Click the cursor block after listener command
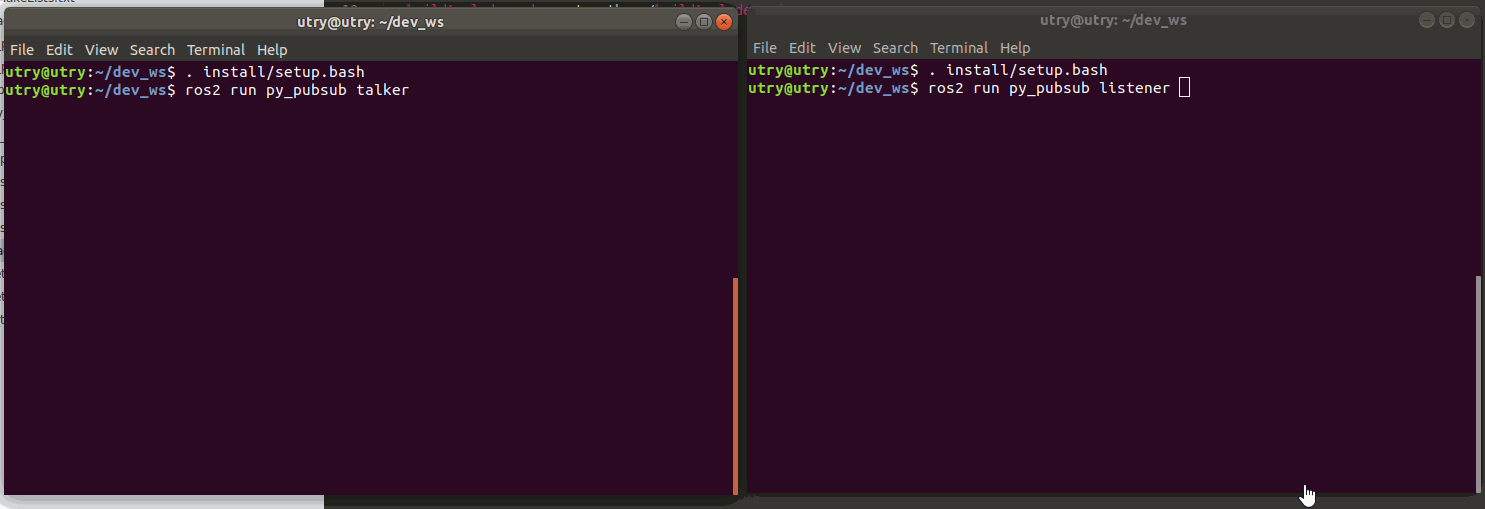This screenshot has height=509, width=1485. click(1184, 88)
